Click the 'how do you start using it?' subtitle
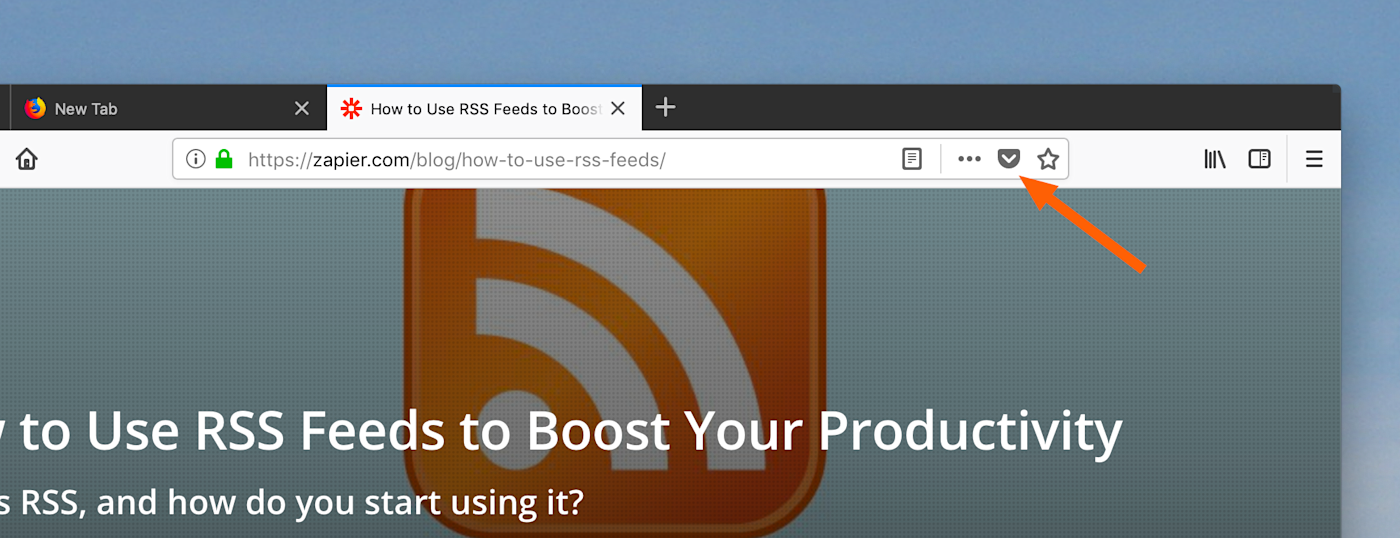1400x538 pixels. tap(374, 501)
